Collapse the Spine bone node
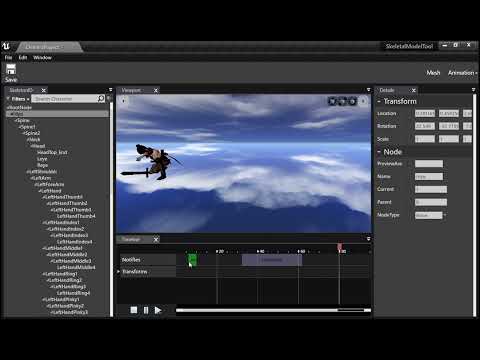This screenshot has height=360, width=480. point(15,121)
